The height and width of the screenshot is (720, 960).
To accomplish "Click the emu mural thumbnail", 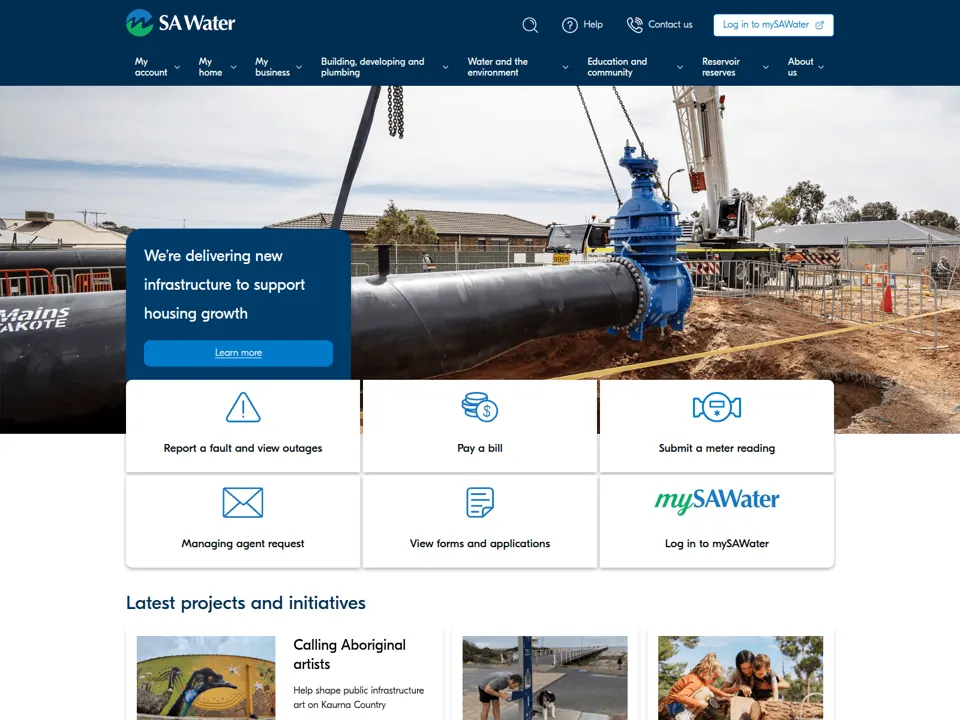I will click(x=206, y=678).
